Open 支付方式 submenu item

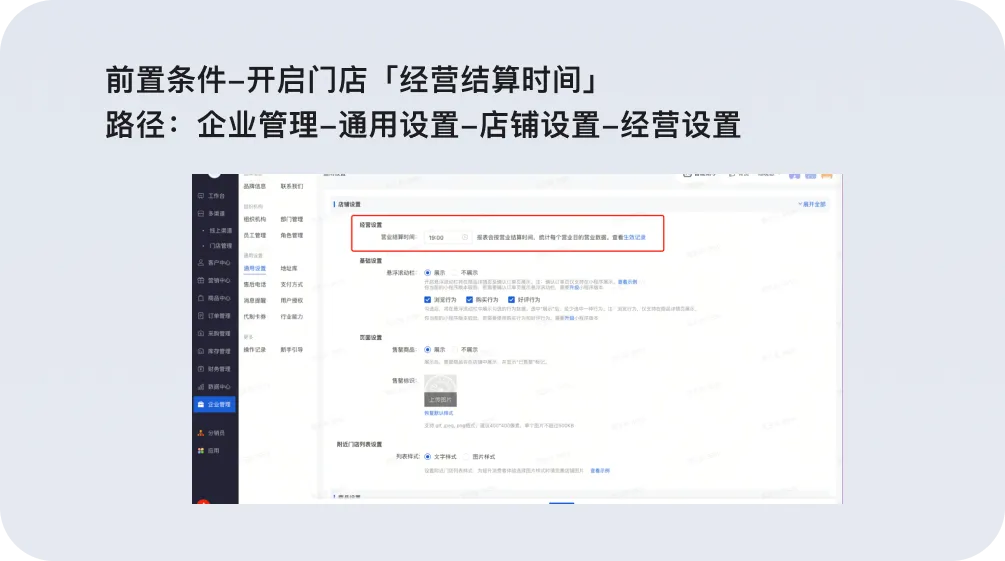tap(292, 285)
